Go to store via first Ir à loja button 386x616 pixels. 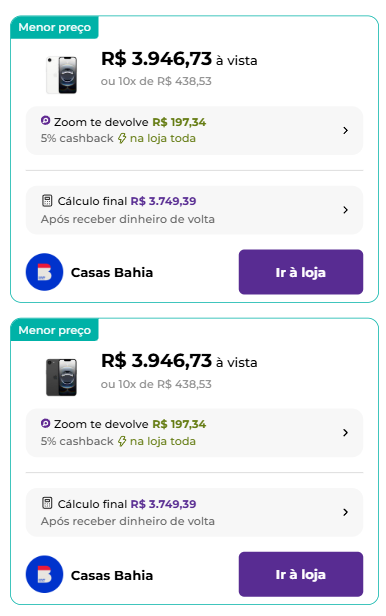click(x=301, y=272)
